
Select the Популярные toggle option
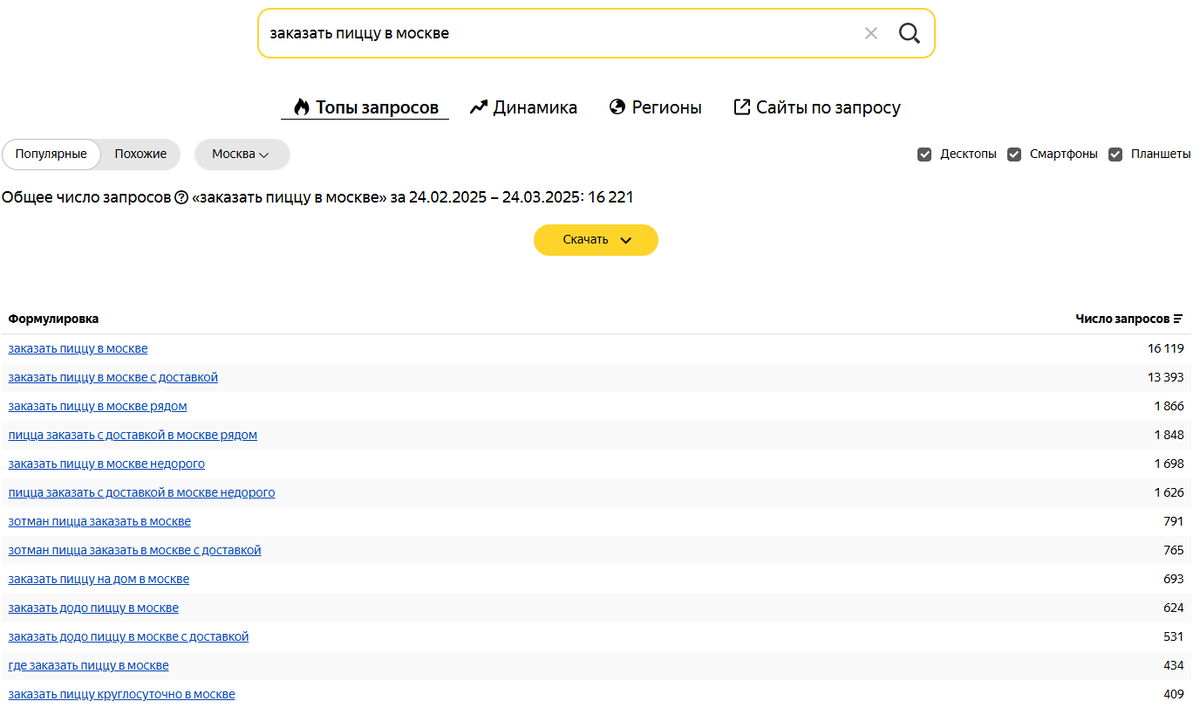pyautogui.click(x=51, y=154)
